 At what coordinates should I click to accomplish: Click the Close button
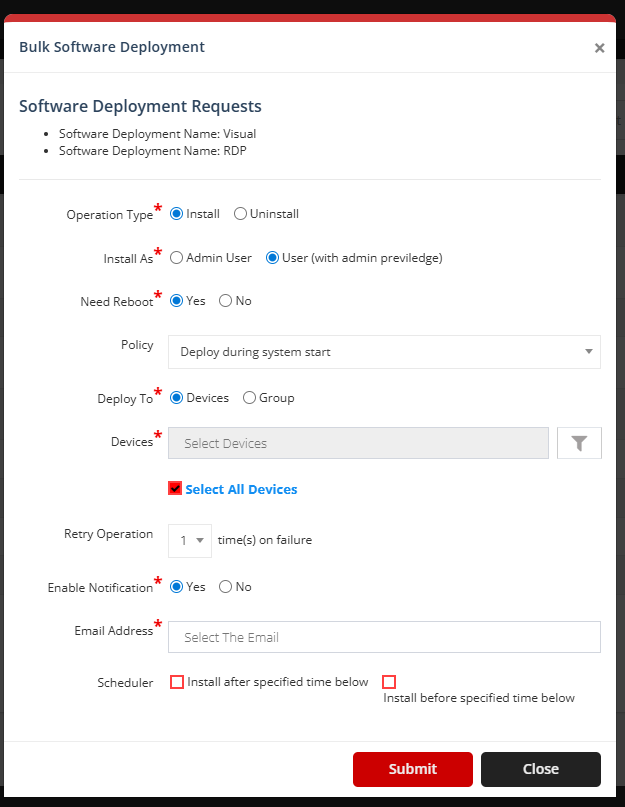pos(540,769)
